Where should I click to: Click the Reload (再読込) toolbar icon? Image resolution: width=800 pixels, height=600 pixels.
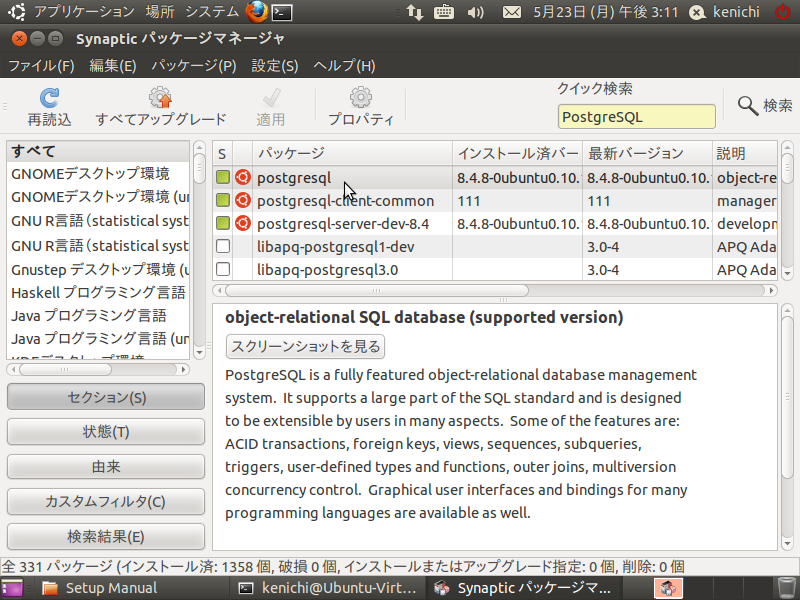pos(49,97)
